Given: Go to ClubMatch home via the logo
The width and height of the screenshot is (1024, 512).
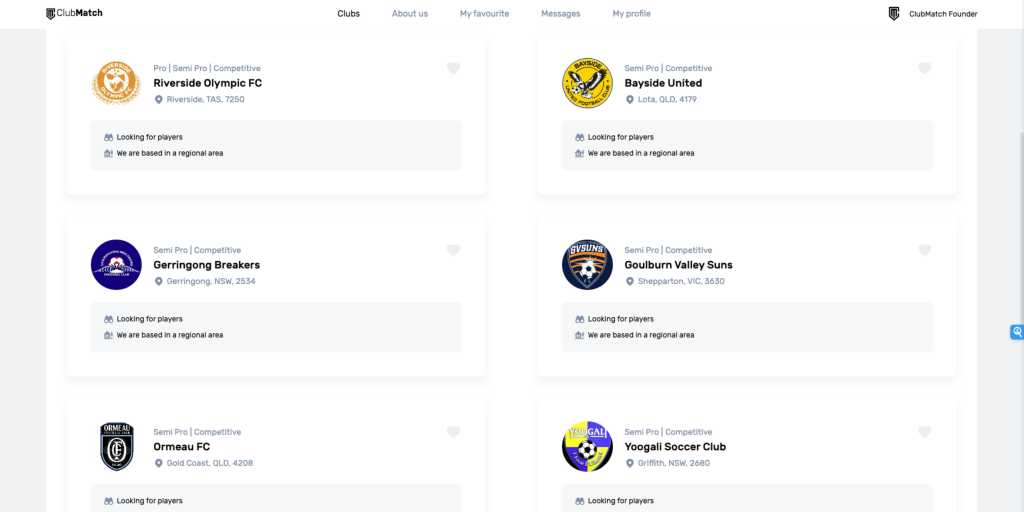Looking at the screenshot, I should tap(74, 13).
